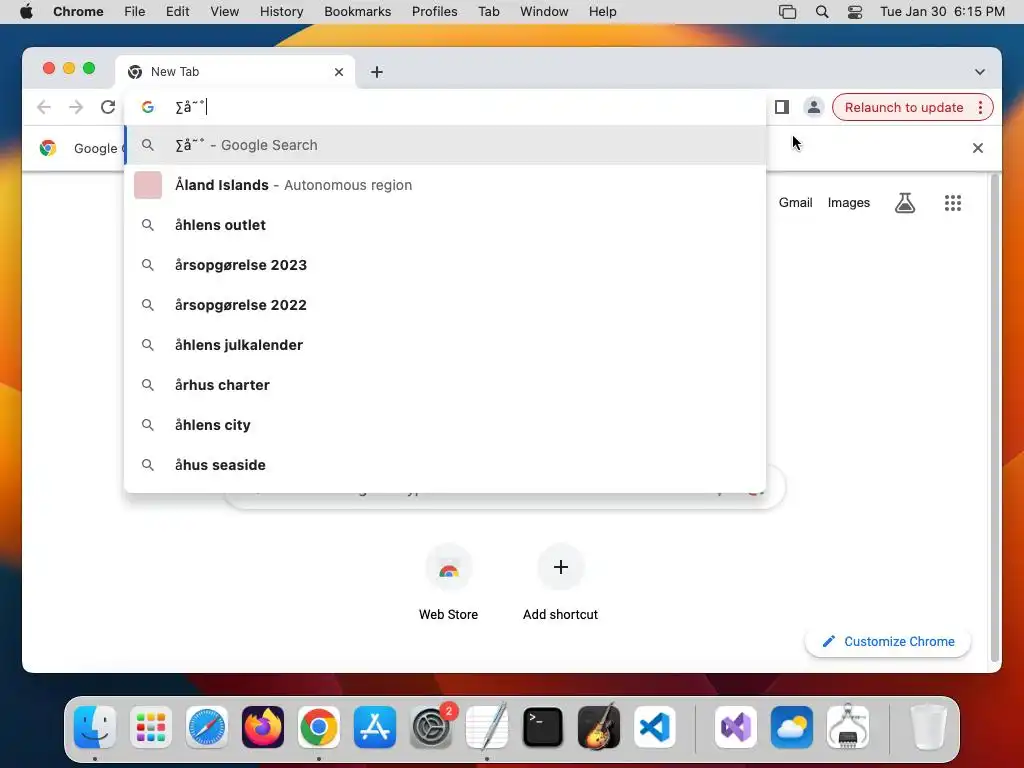Open the History menu
1024x768 pixels.
281,12
